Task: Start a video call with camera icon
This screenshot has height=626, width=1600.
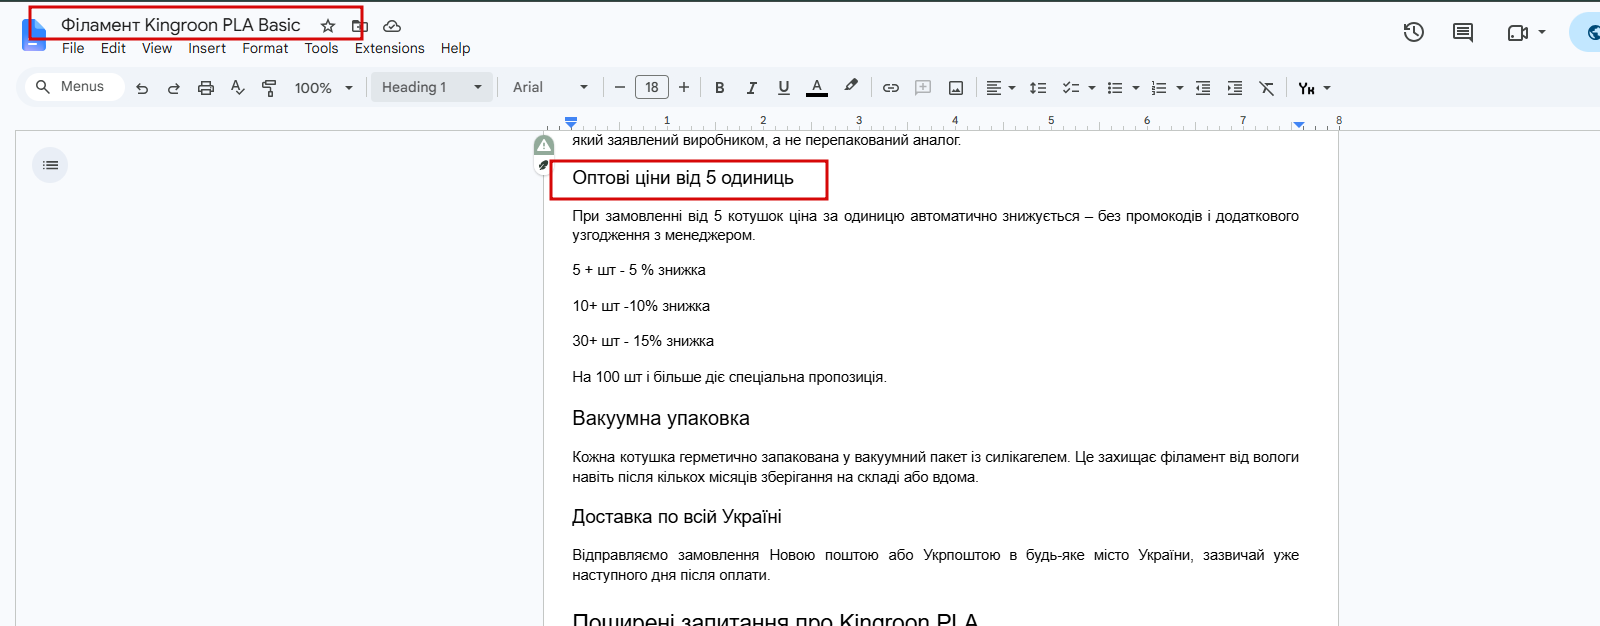Action: point(1517,32)
